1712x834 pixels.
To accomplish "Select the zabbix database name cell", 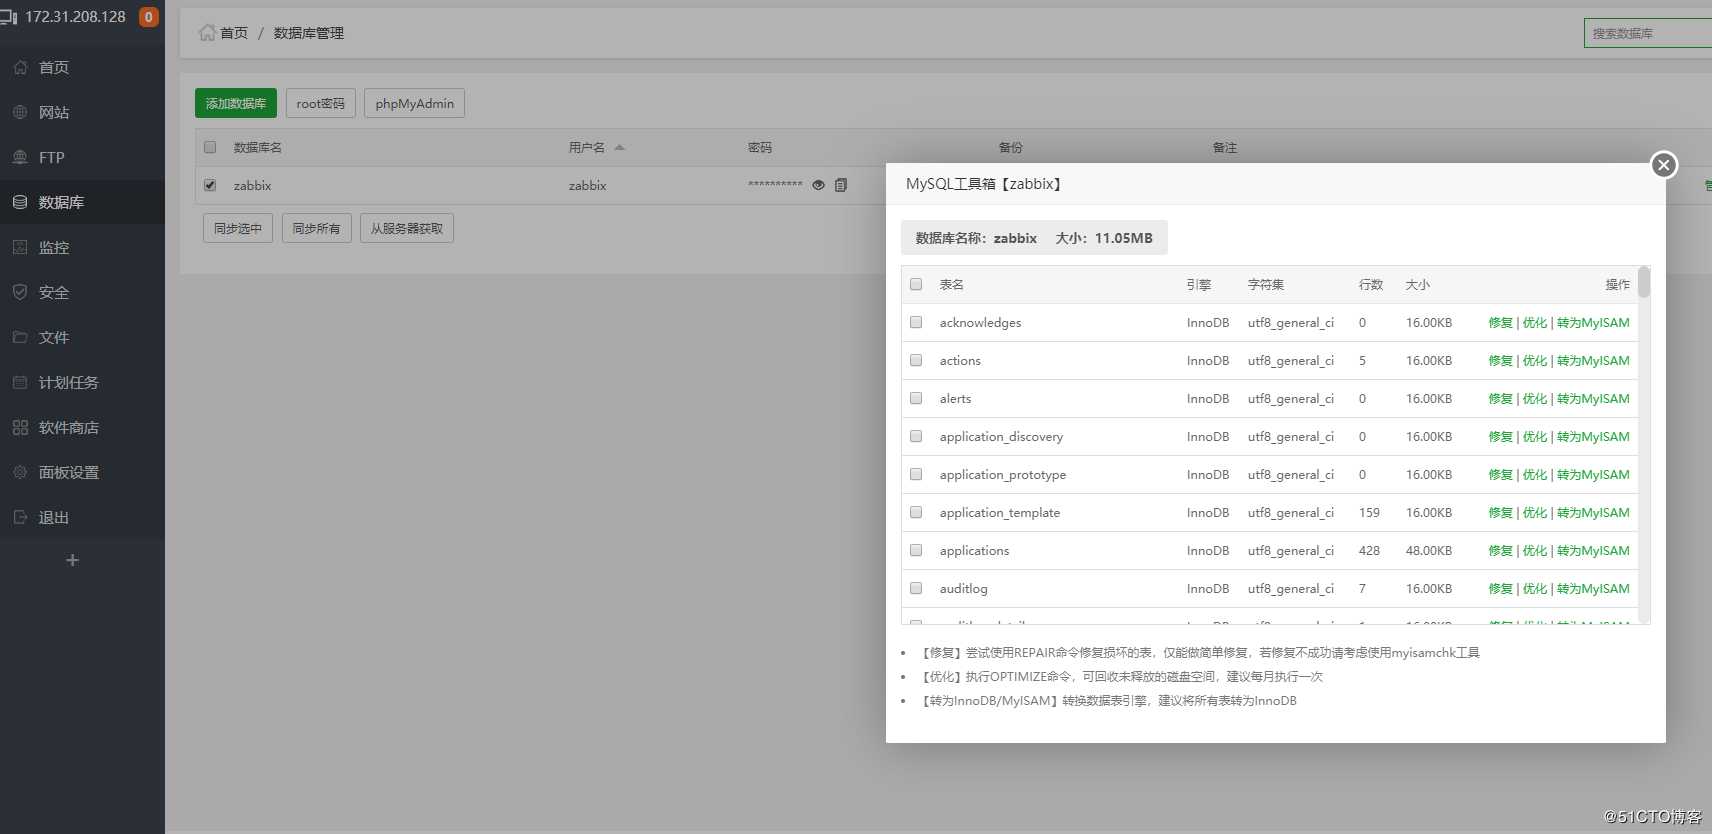I will [252, 185].
